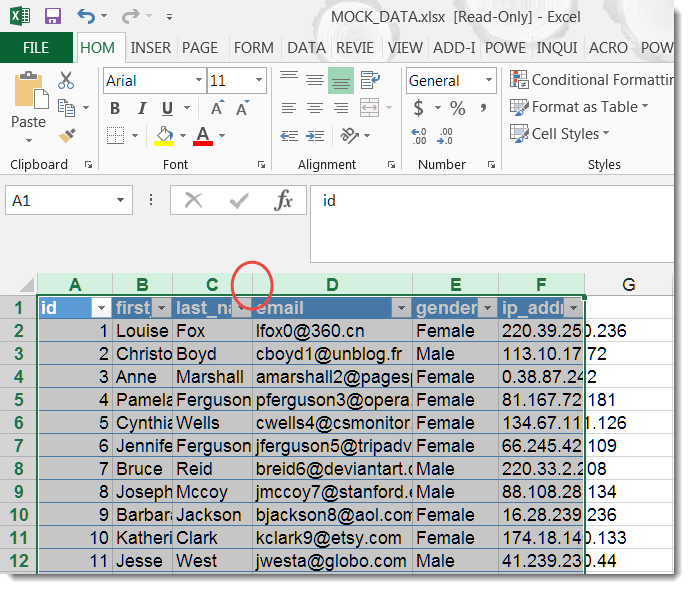The height and width of the screenshot is (589, 689).
Task: Click the Redo arrow icon
Action: pyautogui.click(x=130, y=17)
